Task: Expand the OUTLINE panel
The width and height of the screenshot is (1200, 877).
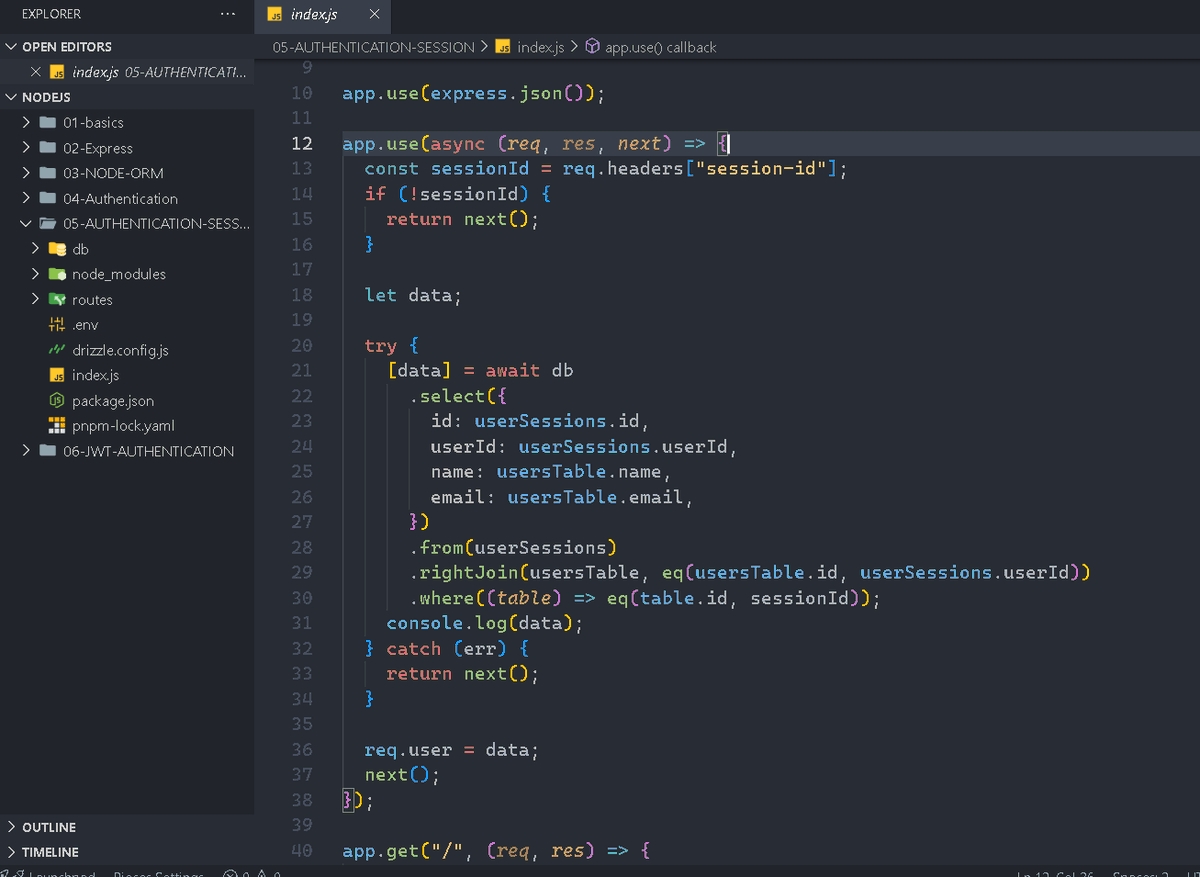Action: [12, 827]
